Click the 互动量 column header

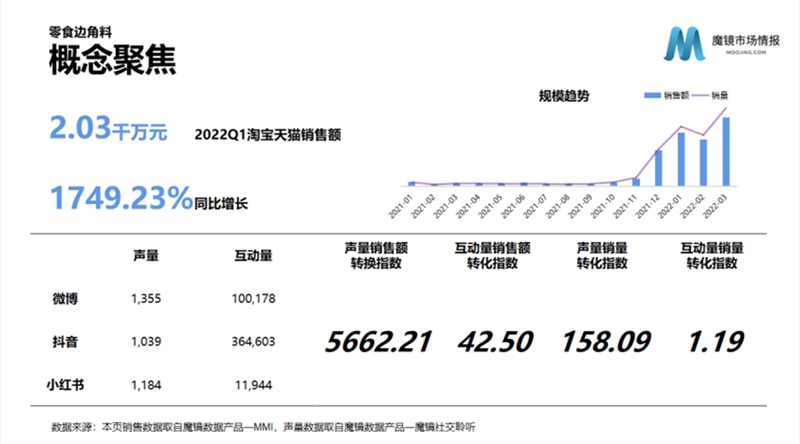(x=254, y=255)
